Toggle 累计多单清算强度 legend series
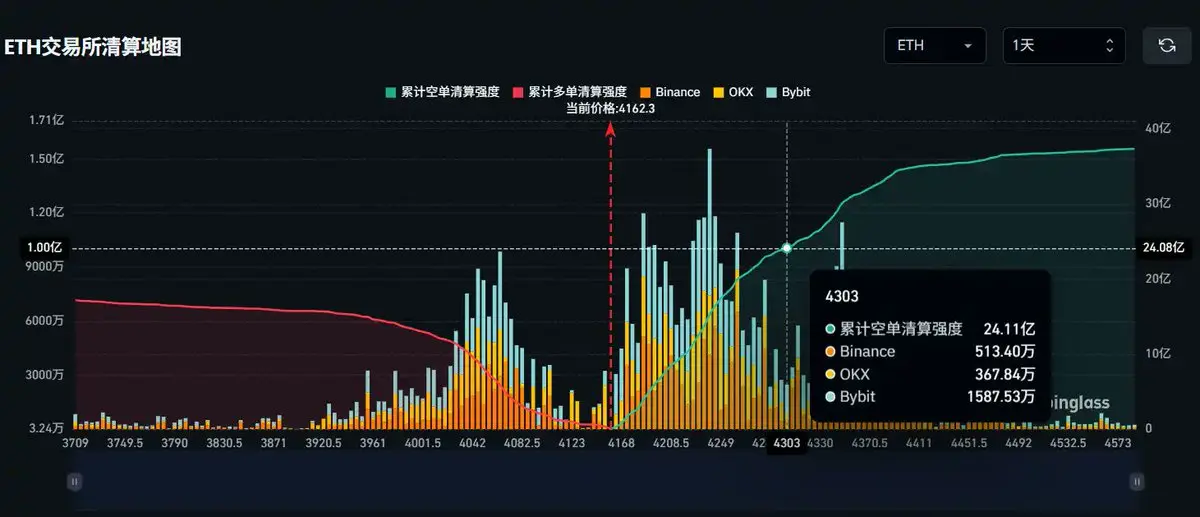Viewport: 1200px width, 517px height. 569,92
